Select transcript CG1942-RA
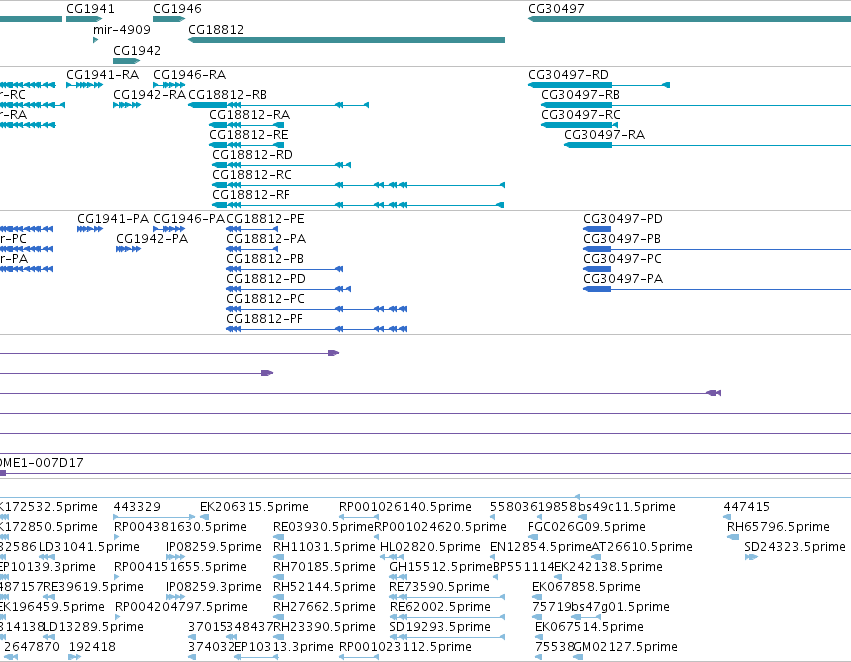This screenshot has width=851, height=662. click(149, 94)
